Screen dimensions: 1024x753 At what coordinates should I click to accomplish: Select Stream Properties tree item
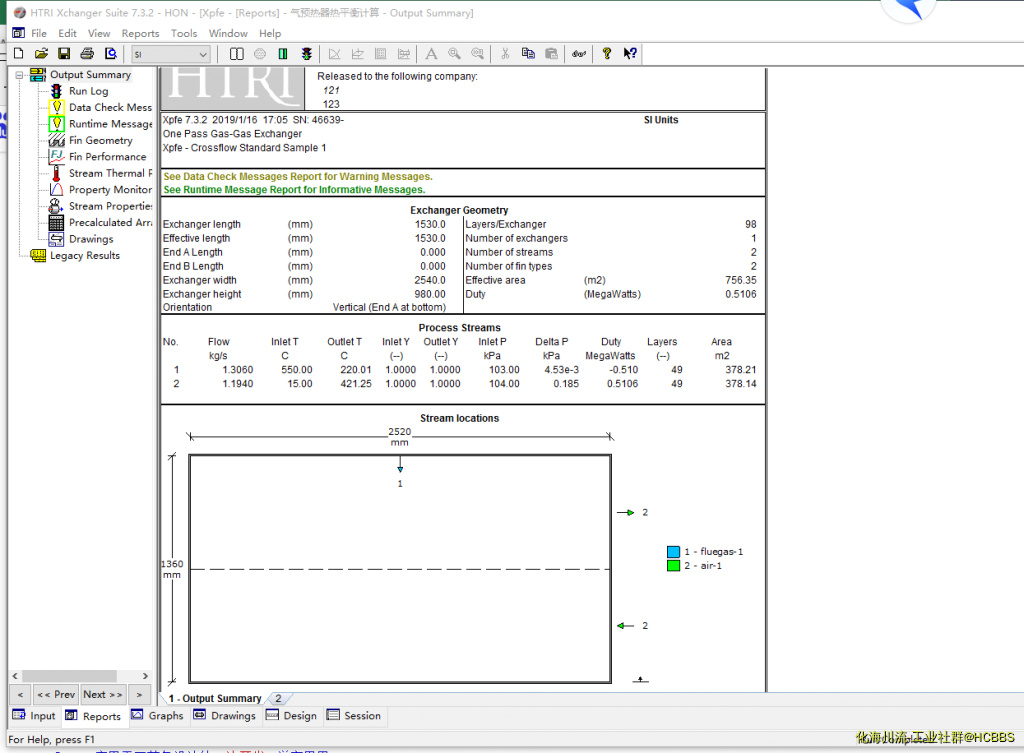pyautogui.click(x=110, y=206)
